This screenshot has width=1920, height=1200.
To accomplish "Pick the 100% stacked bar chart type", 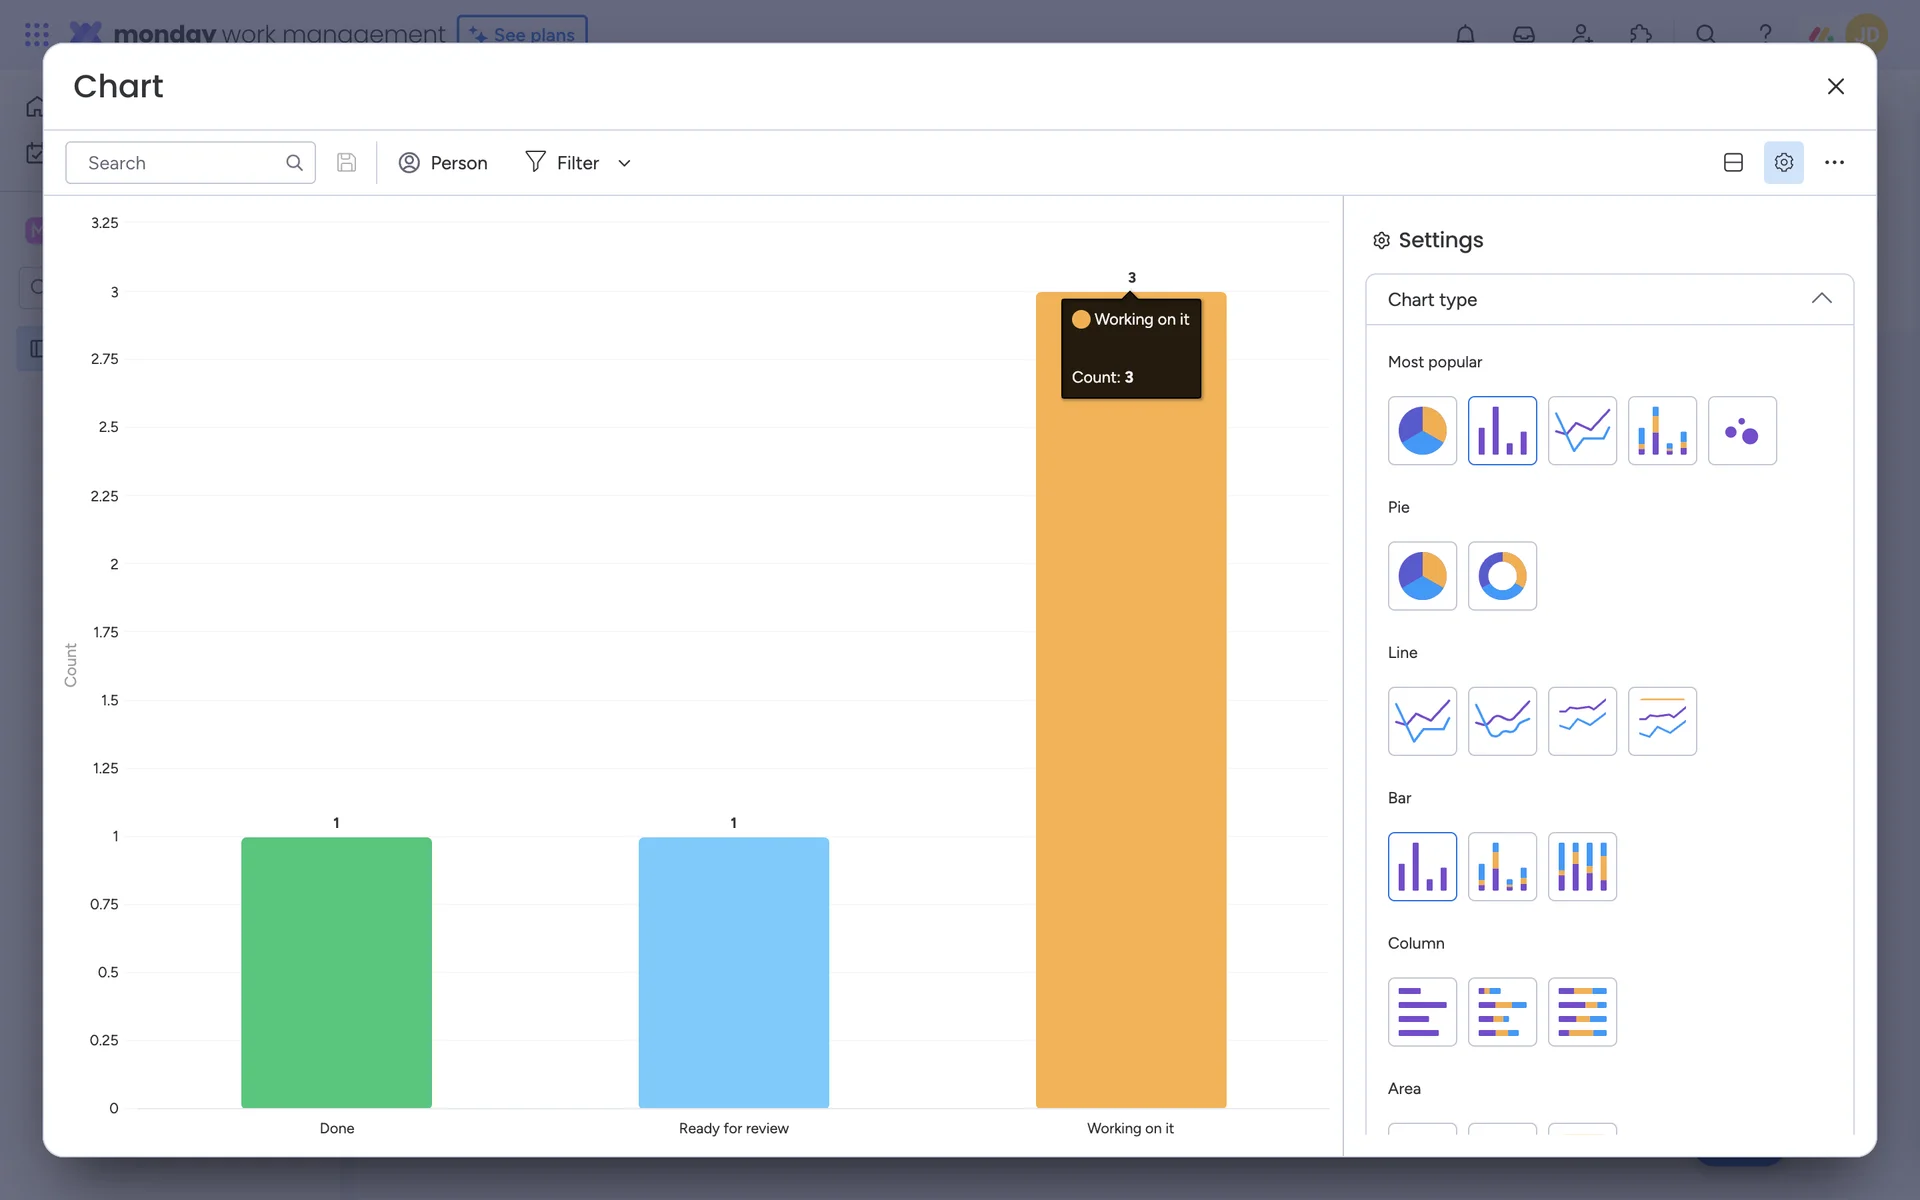I will 1582,867.
